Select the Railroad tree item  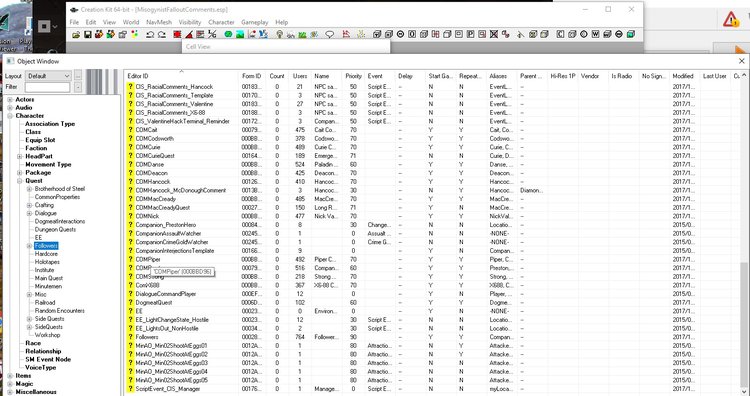(44, 302)
